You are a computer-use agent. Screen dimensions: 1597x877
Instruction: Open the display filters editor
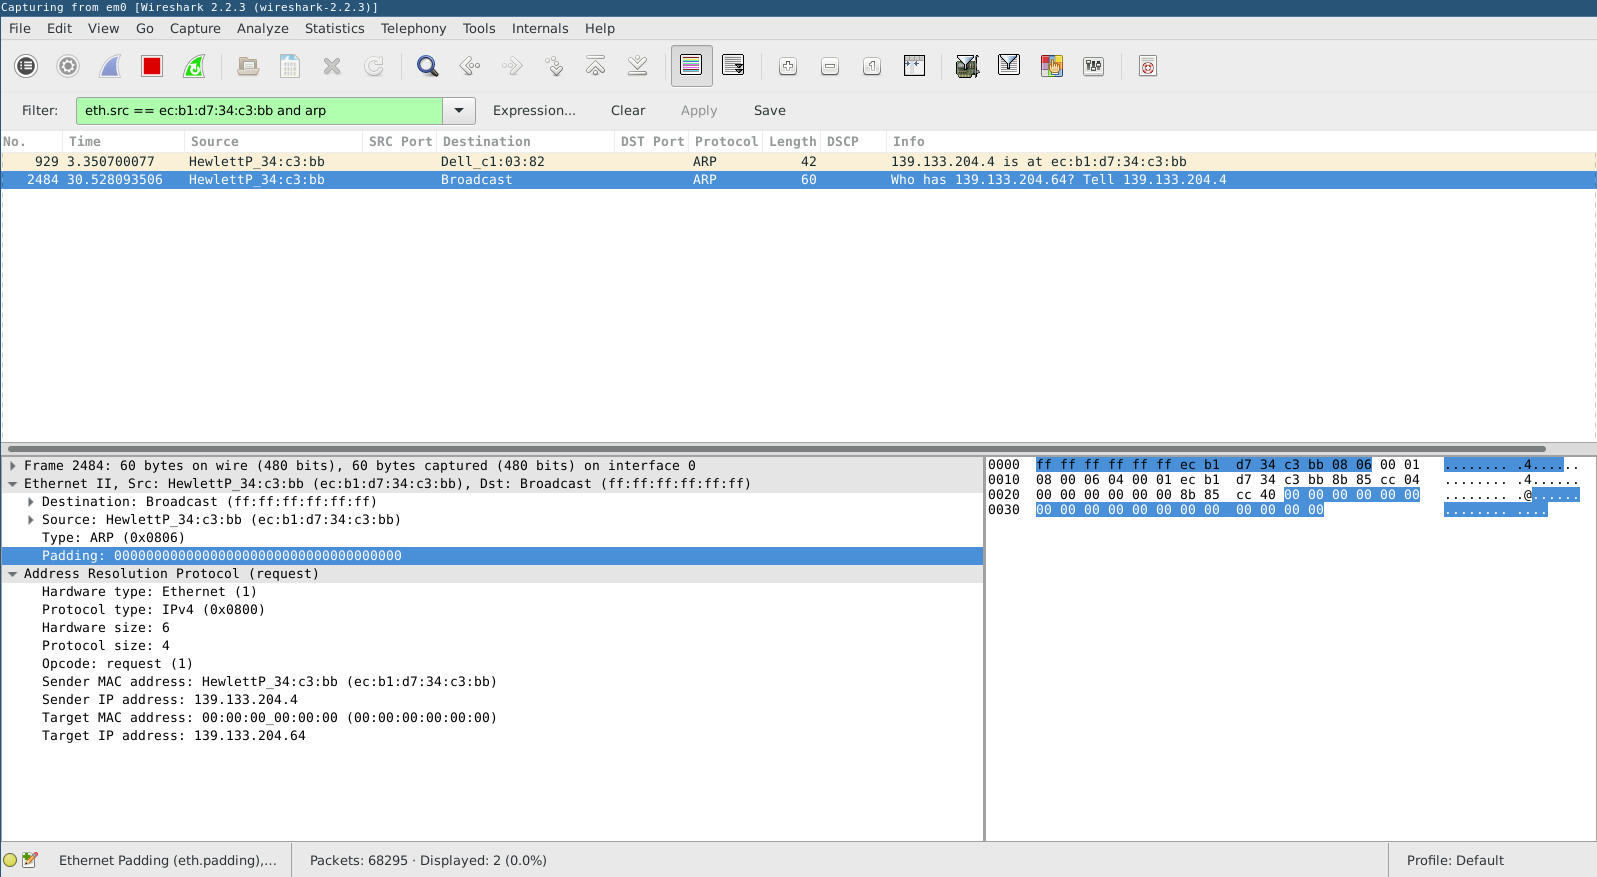[x=1009, y=67]
